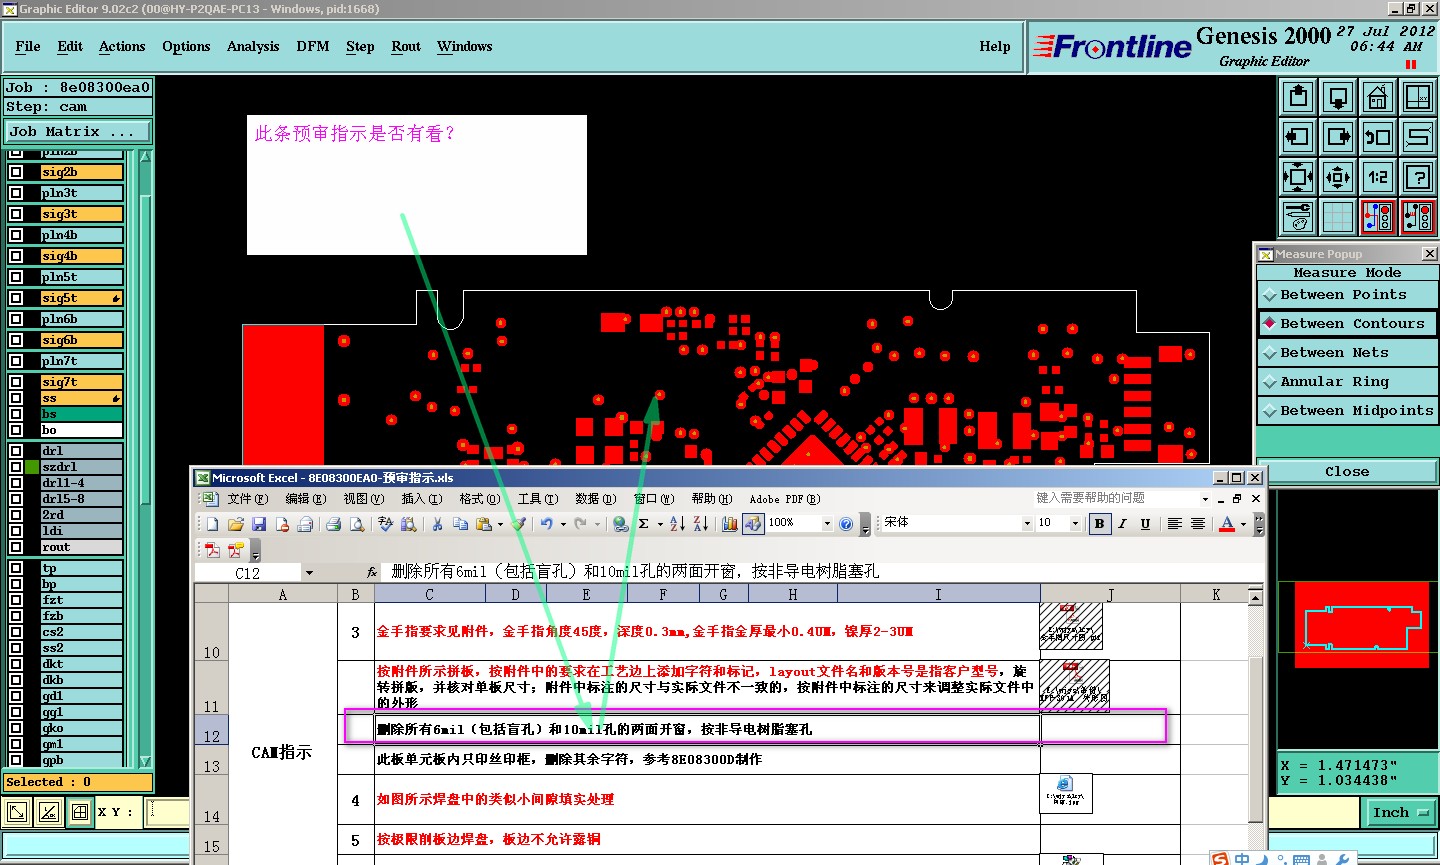Click the pan up view icon
This screenshot has width=1440, height=865.
click(x=1298, y=98)
